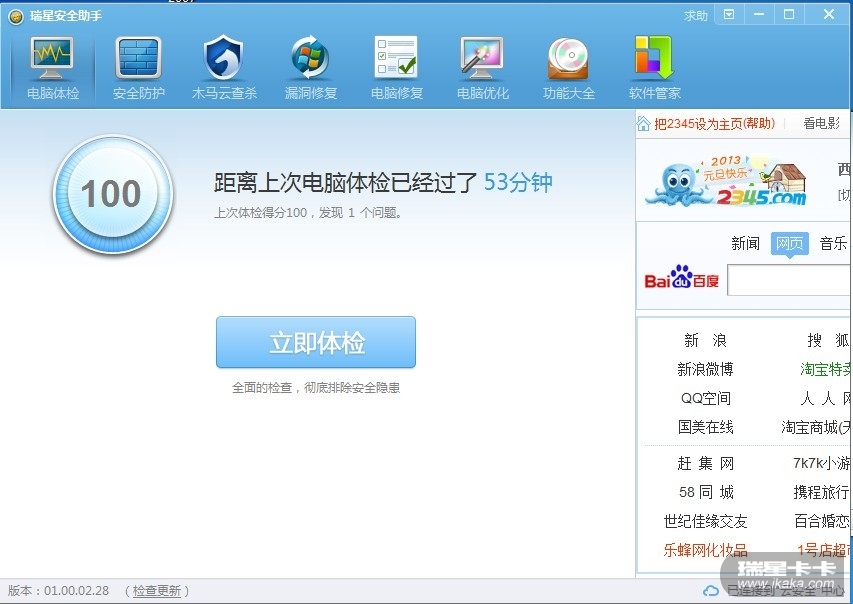Start checkup with 立即体检 button
The image size is (853, 604).
tap(316, 342)
